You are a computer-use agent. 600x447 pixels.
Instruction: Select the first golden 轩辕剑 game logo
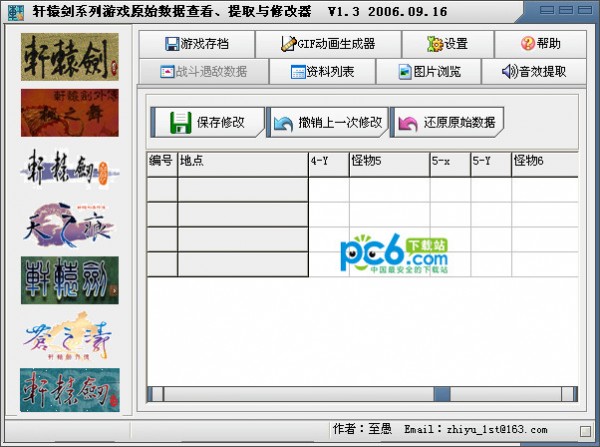(x=70, y=57)
